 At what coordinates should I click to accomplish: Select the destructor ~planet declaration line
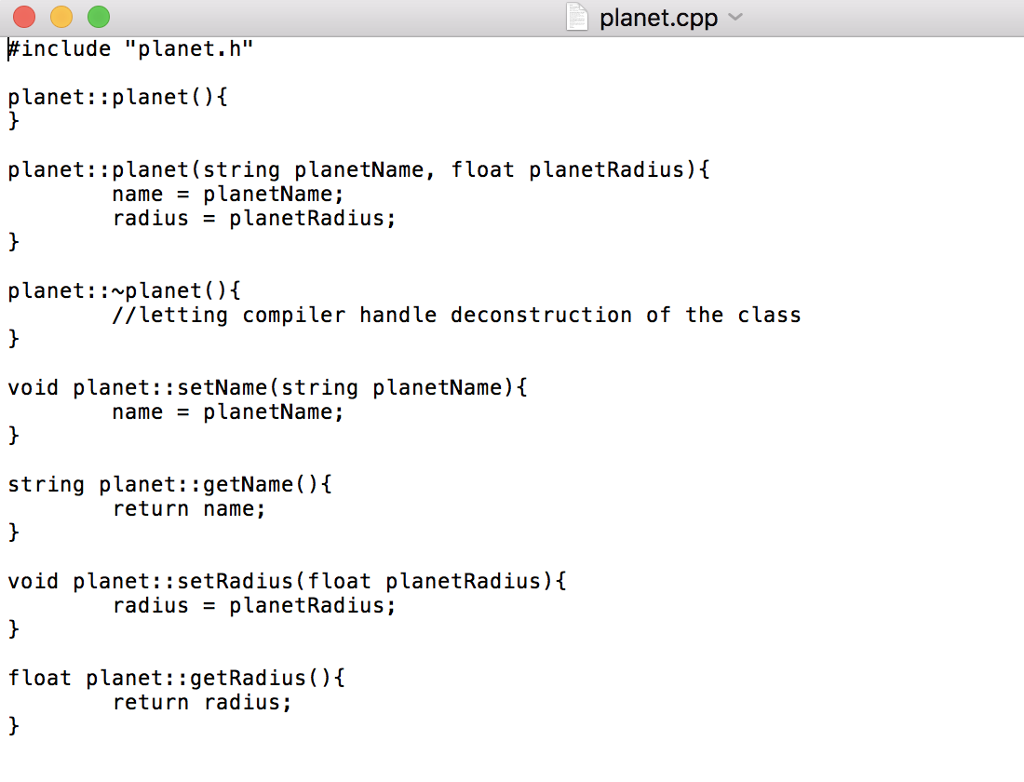click(122, 290)
